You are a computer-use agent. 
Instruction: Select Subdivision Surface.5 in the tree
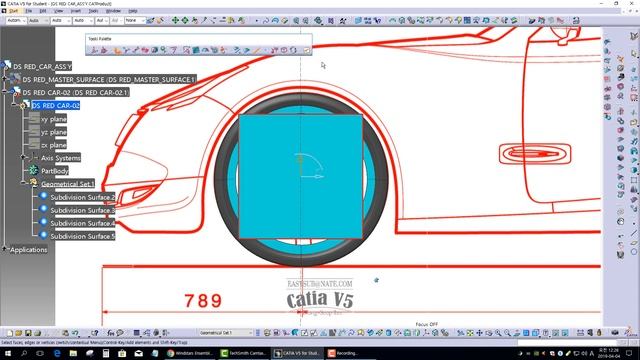pyautogui.click(x=82, y=236)
